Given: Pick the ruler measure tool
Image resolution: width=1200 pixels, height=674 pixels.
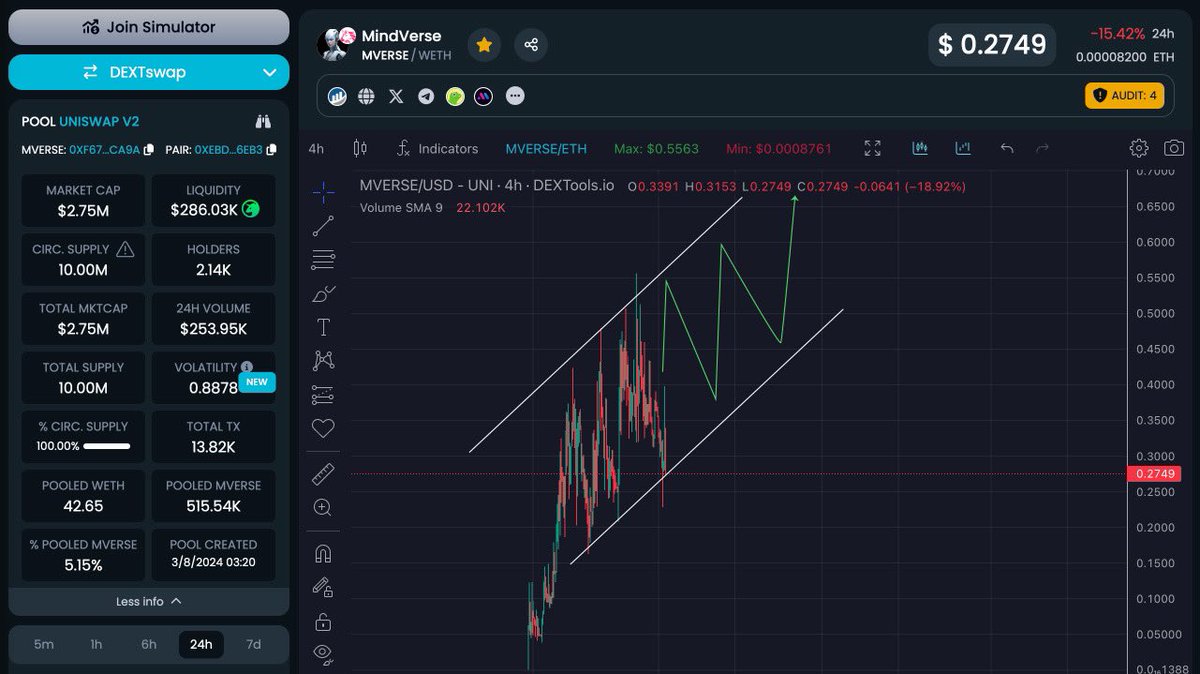Looking at the screenshot, I should (x=322, y=473).
